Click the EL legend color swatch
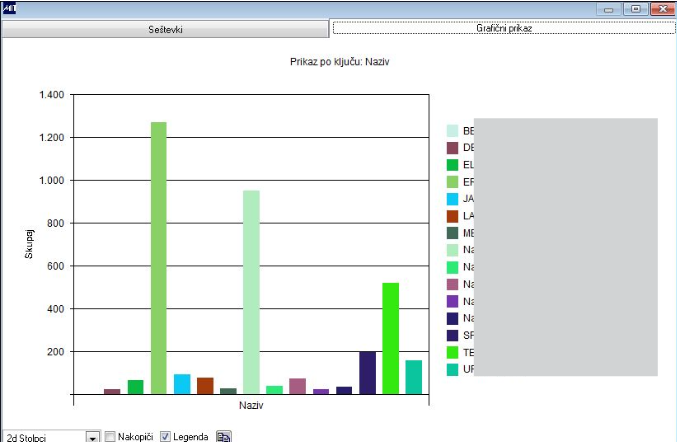Viewport: 677px width, 442px height. pos(452,165)
